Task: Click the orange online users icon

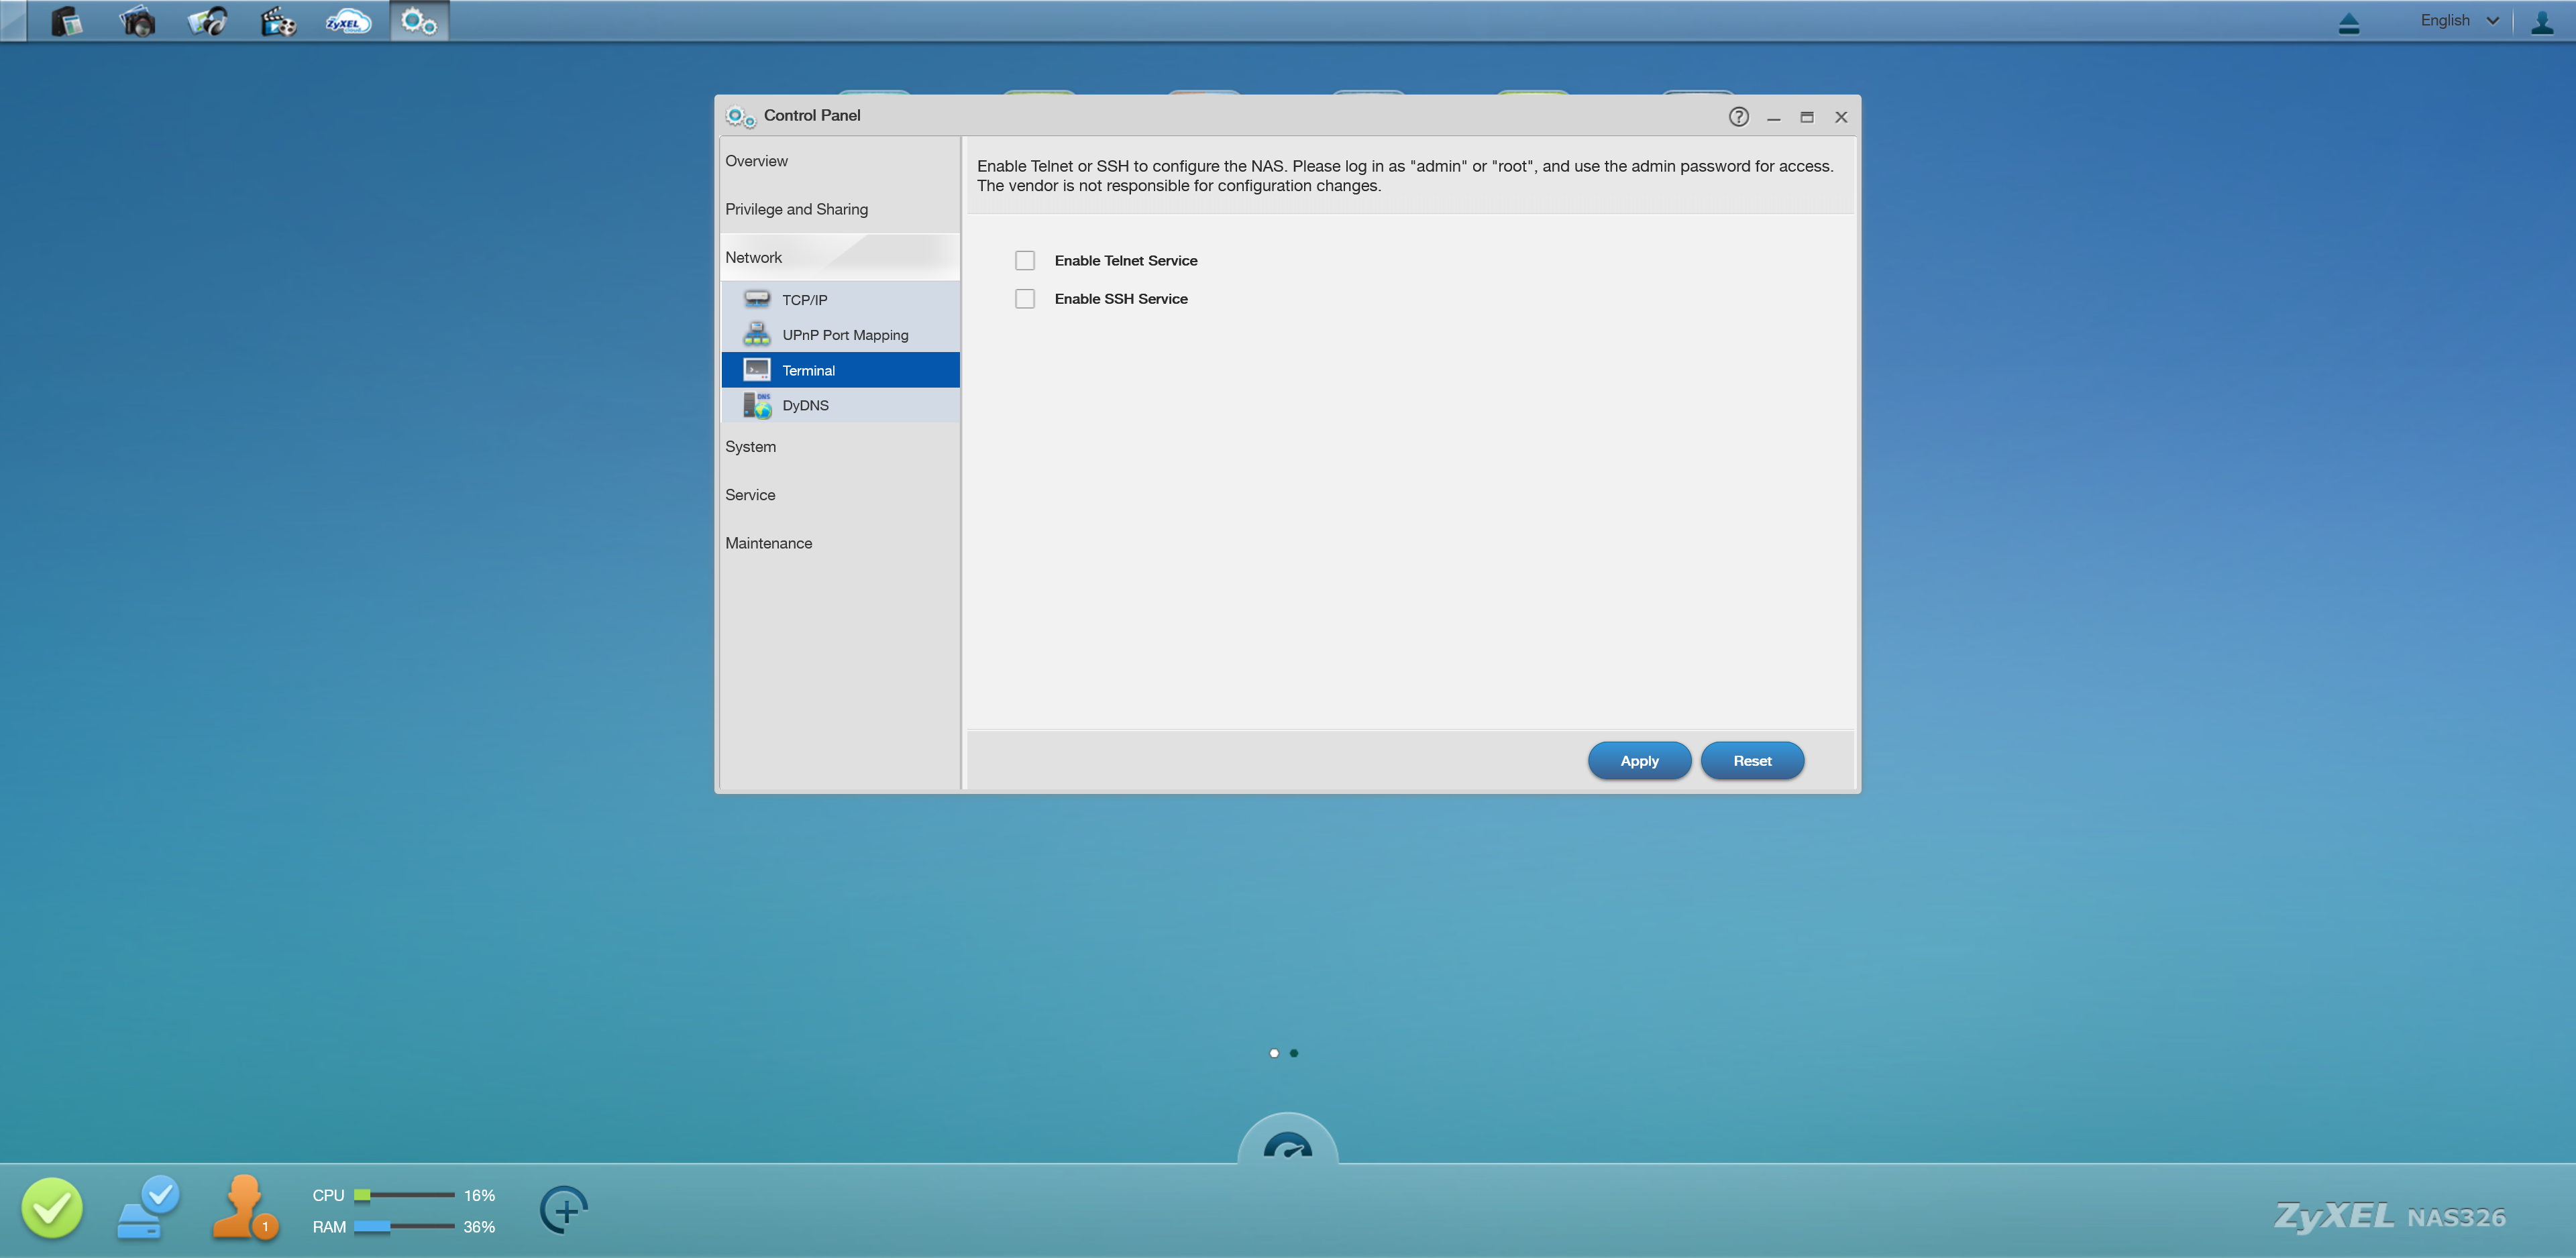Action: [245, 1207]
